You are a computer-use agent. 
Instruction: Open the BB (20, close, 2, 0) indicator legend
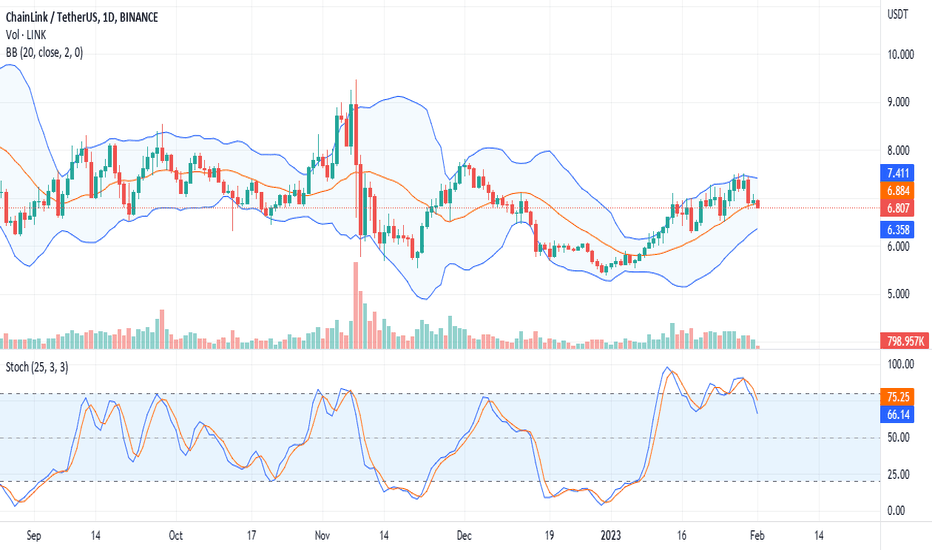pyautogui.click(x=44, y=52)
